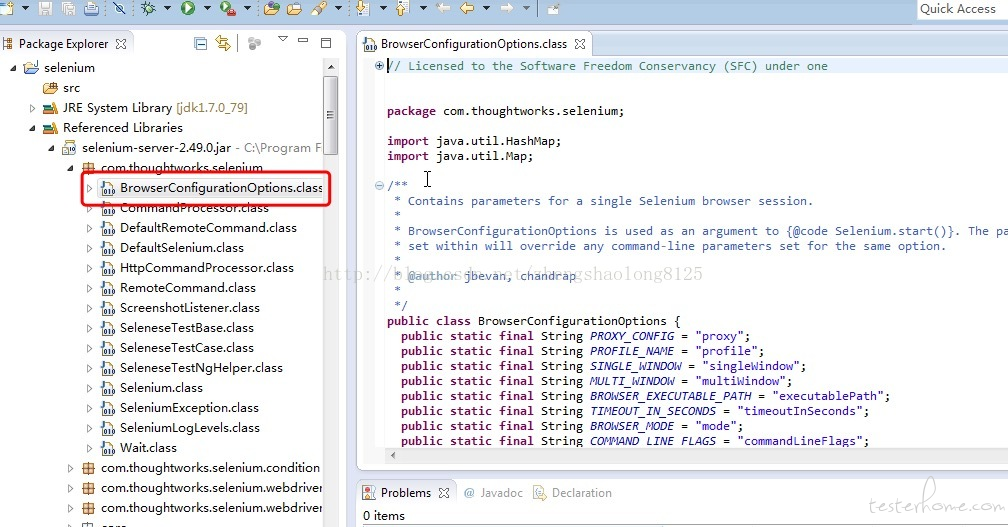Maximize the Package Explorer panel
The width and height of the screenshot is (1008, 527).
(x=326, y=43)
